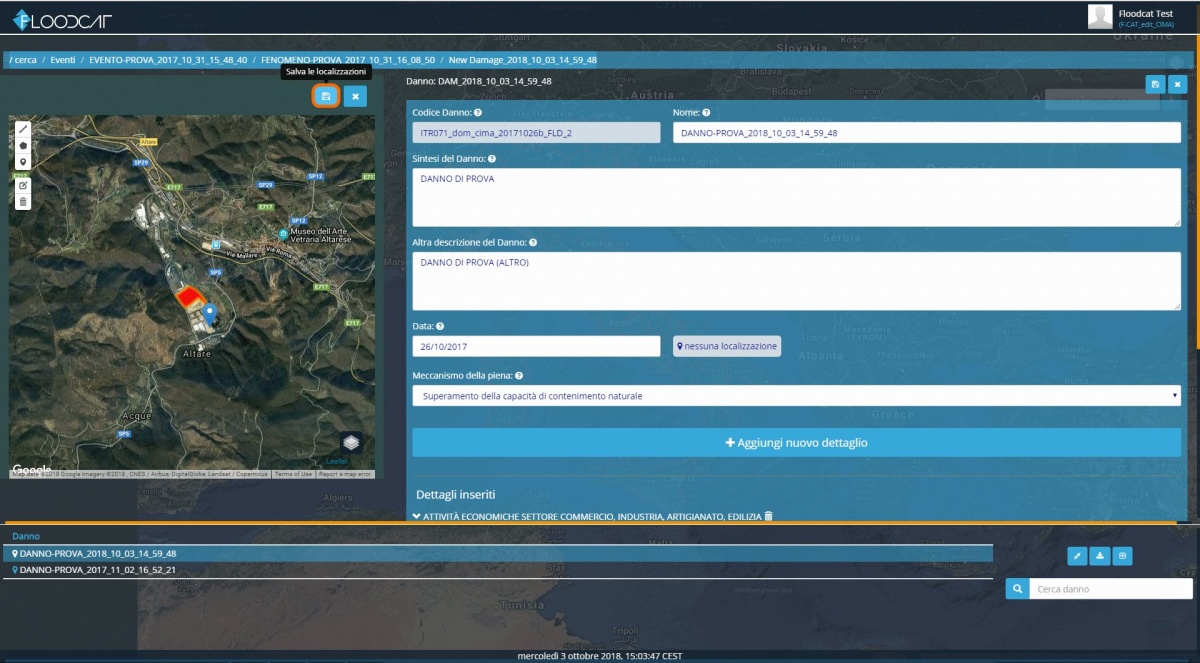Screen dimensions: 1200x663
Task: Change the date 26/10/2017 in Data field
Action: pyautogui.click(x=536, y=346)
